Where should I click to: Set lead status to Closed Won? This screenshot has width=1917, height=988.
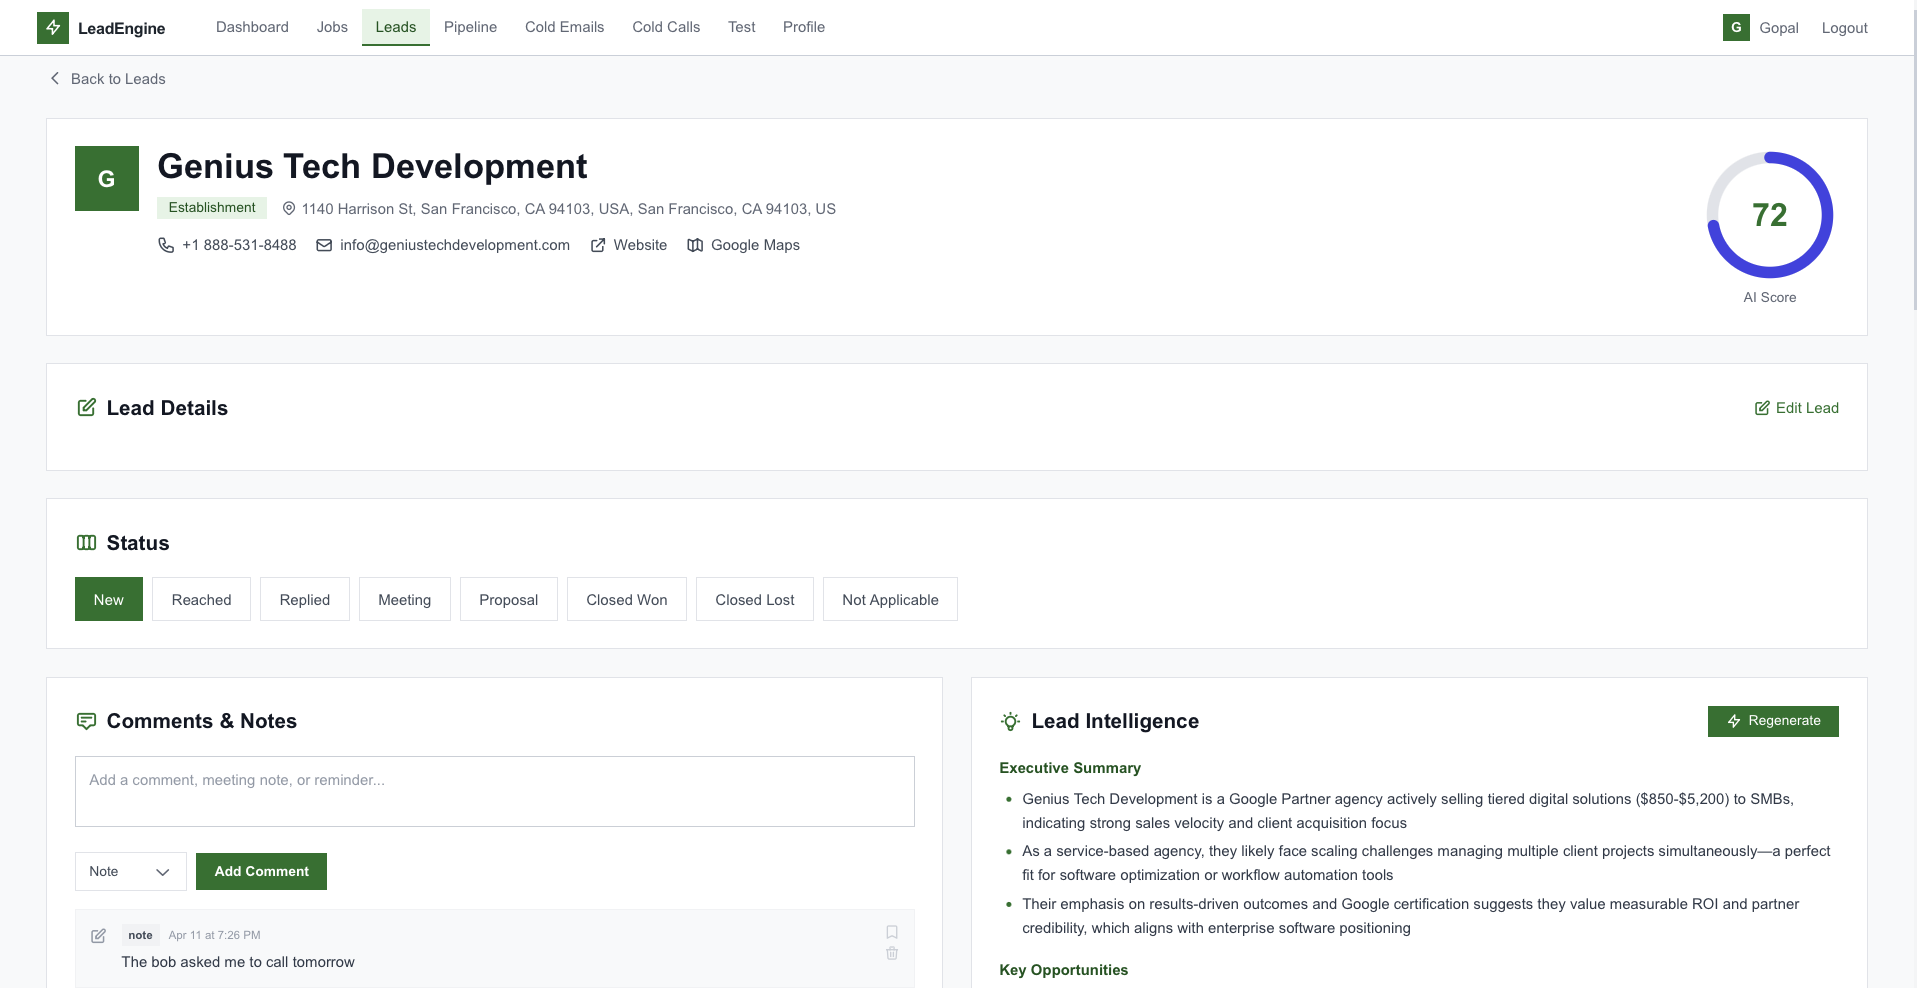click(626, 600)
